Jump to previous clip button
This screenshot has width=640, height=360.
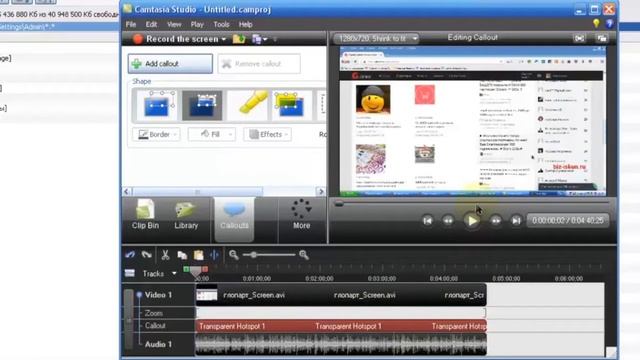tap(427, 221)
